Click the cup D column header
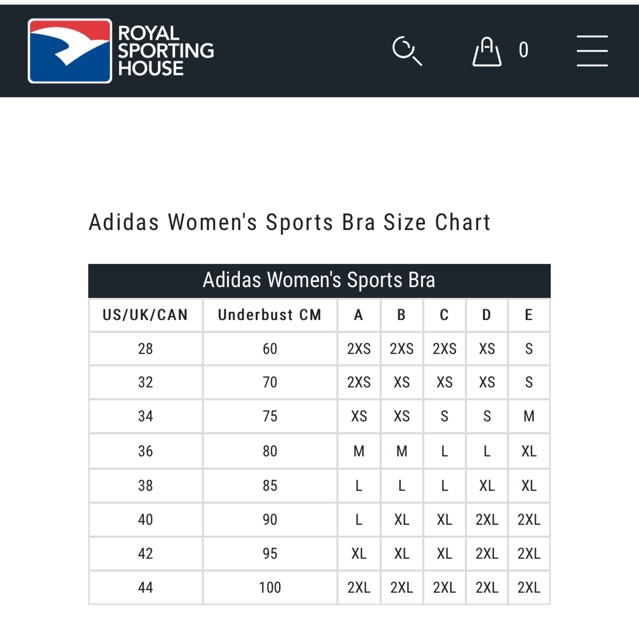 [x=487, y=315]
